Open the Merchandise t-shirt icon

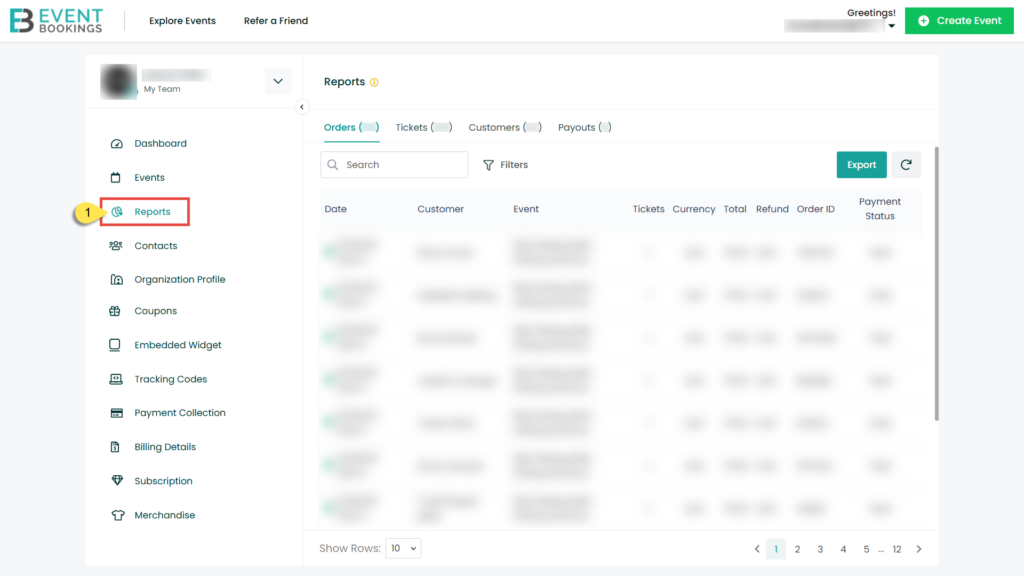[x=118, y=515]
